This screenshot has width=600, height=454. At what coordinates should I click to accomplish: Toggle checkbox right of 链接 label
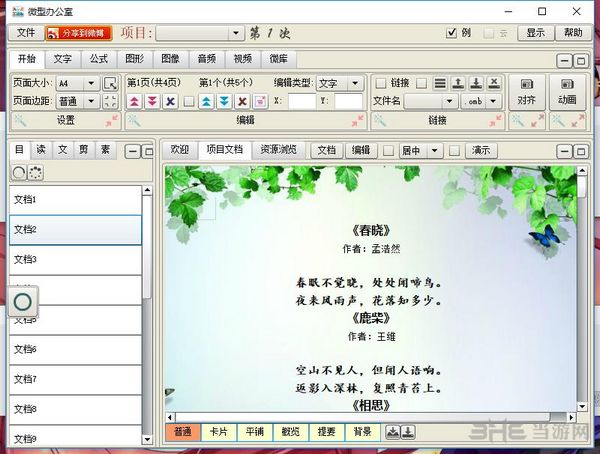click(x=421, y=83)
